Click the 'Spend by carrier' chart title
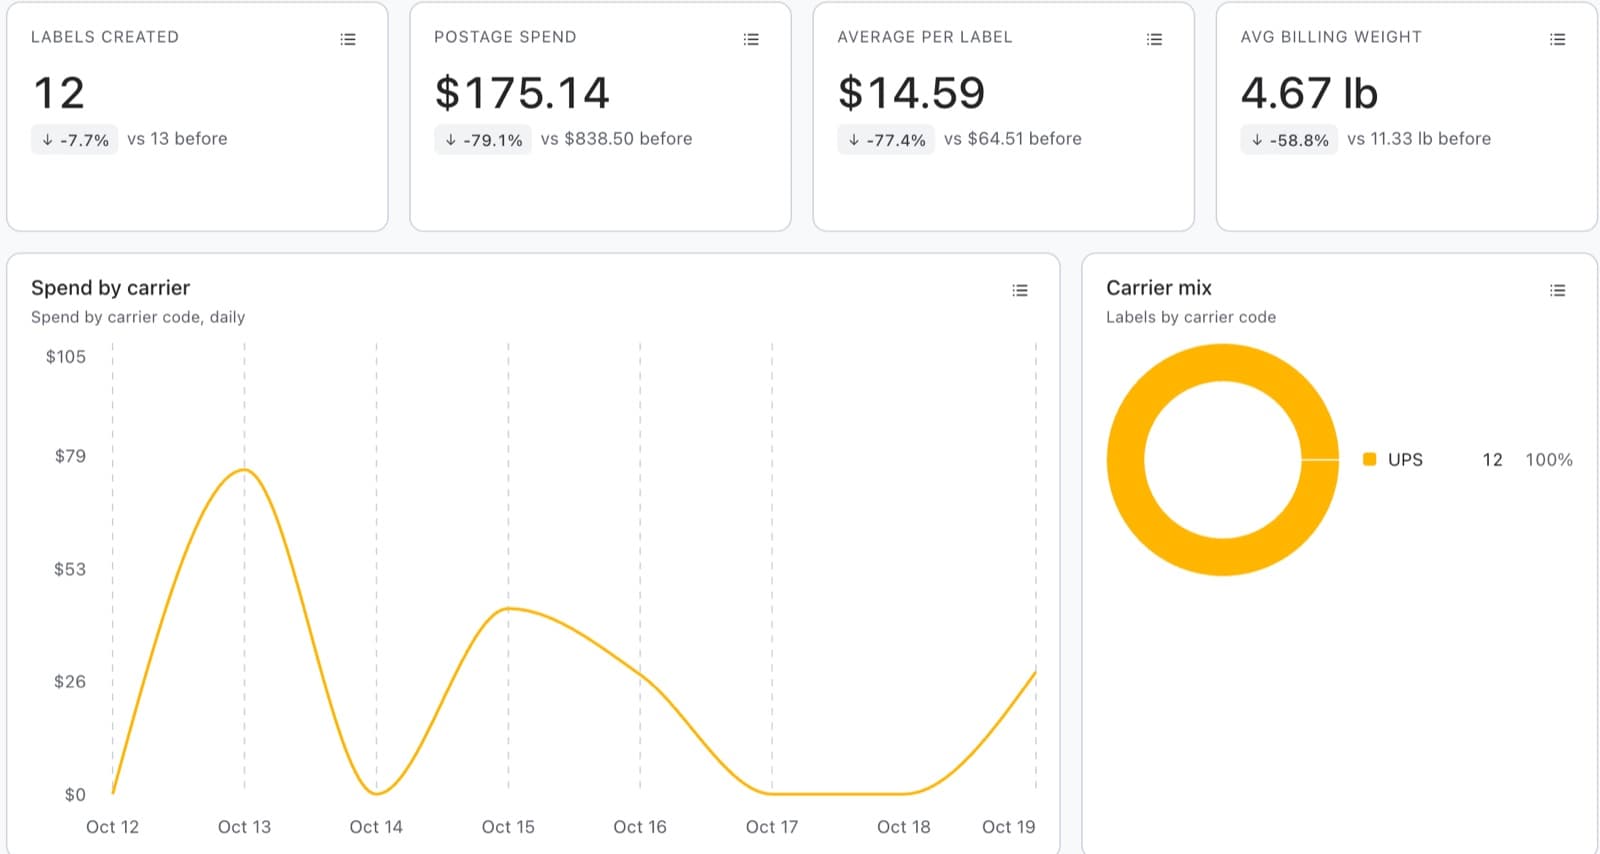 click(x=110, y=288)
